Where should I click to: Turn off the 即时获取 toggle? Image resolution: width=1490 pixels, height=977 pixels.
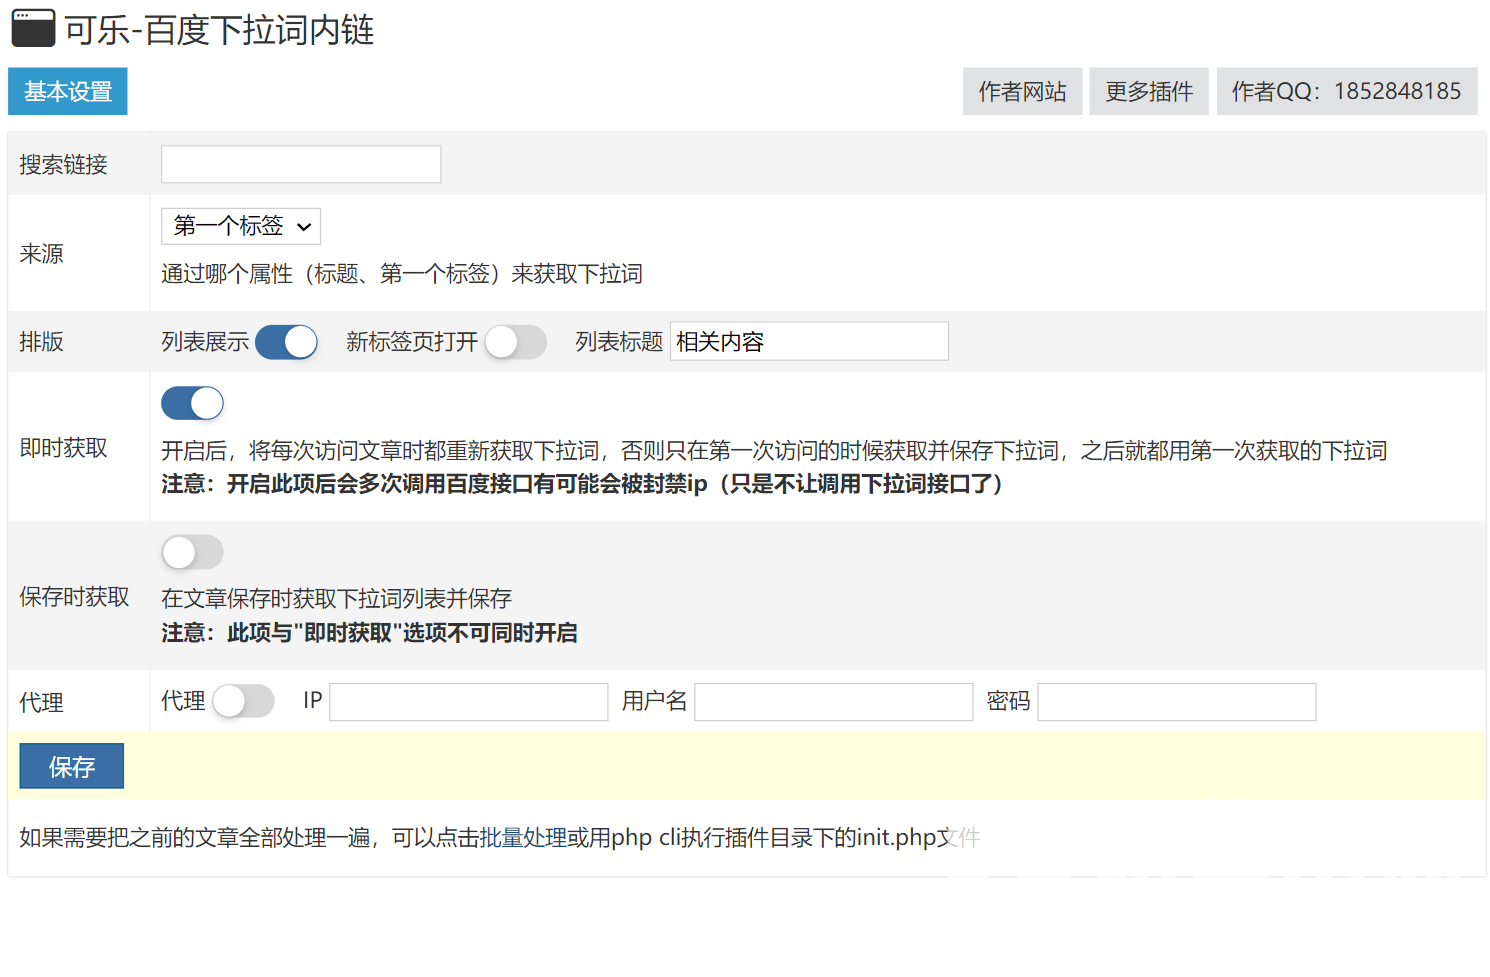coord(192,403)
